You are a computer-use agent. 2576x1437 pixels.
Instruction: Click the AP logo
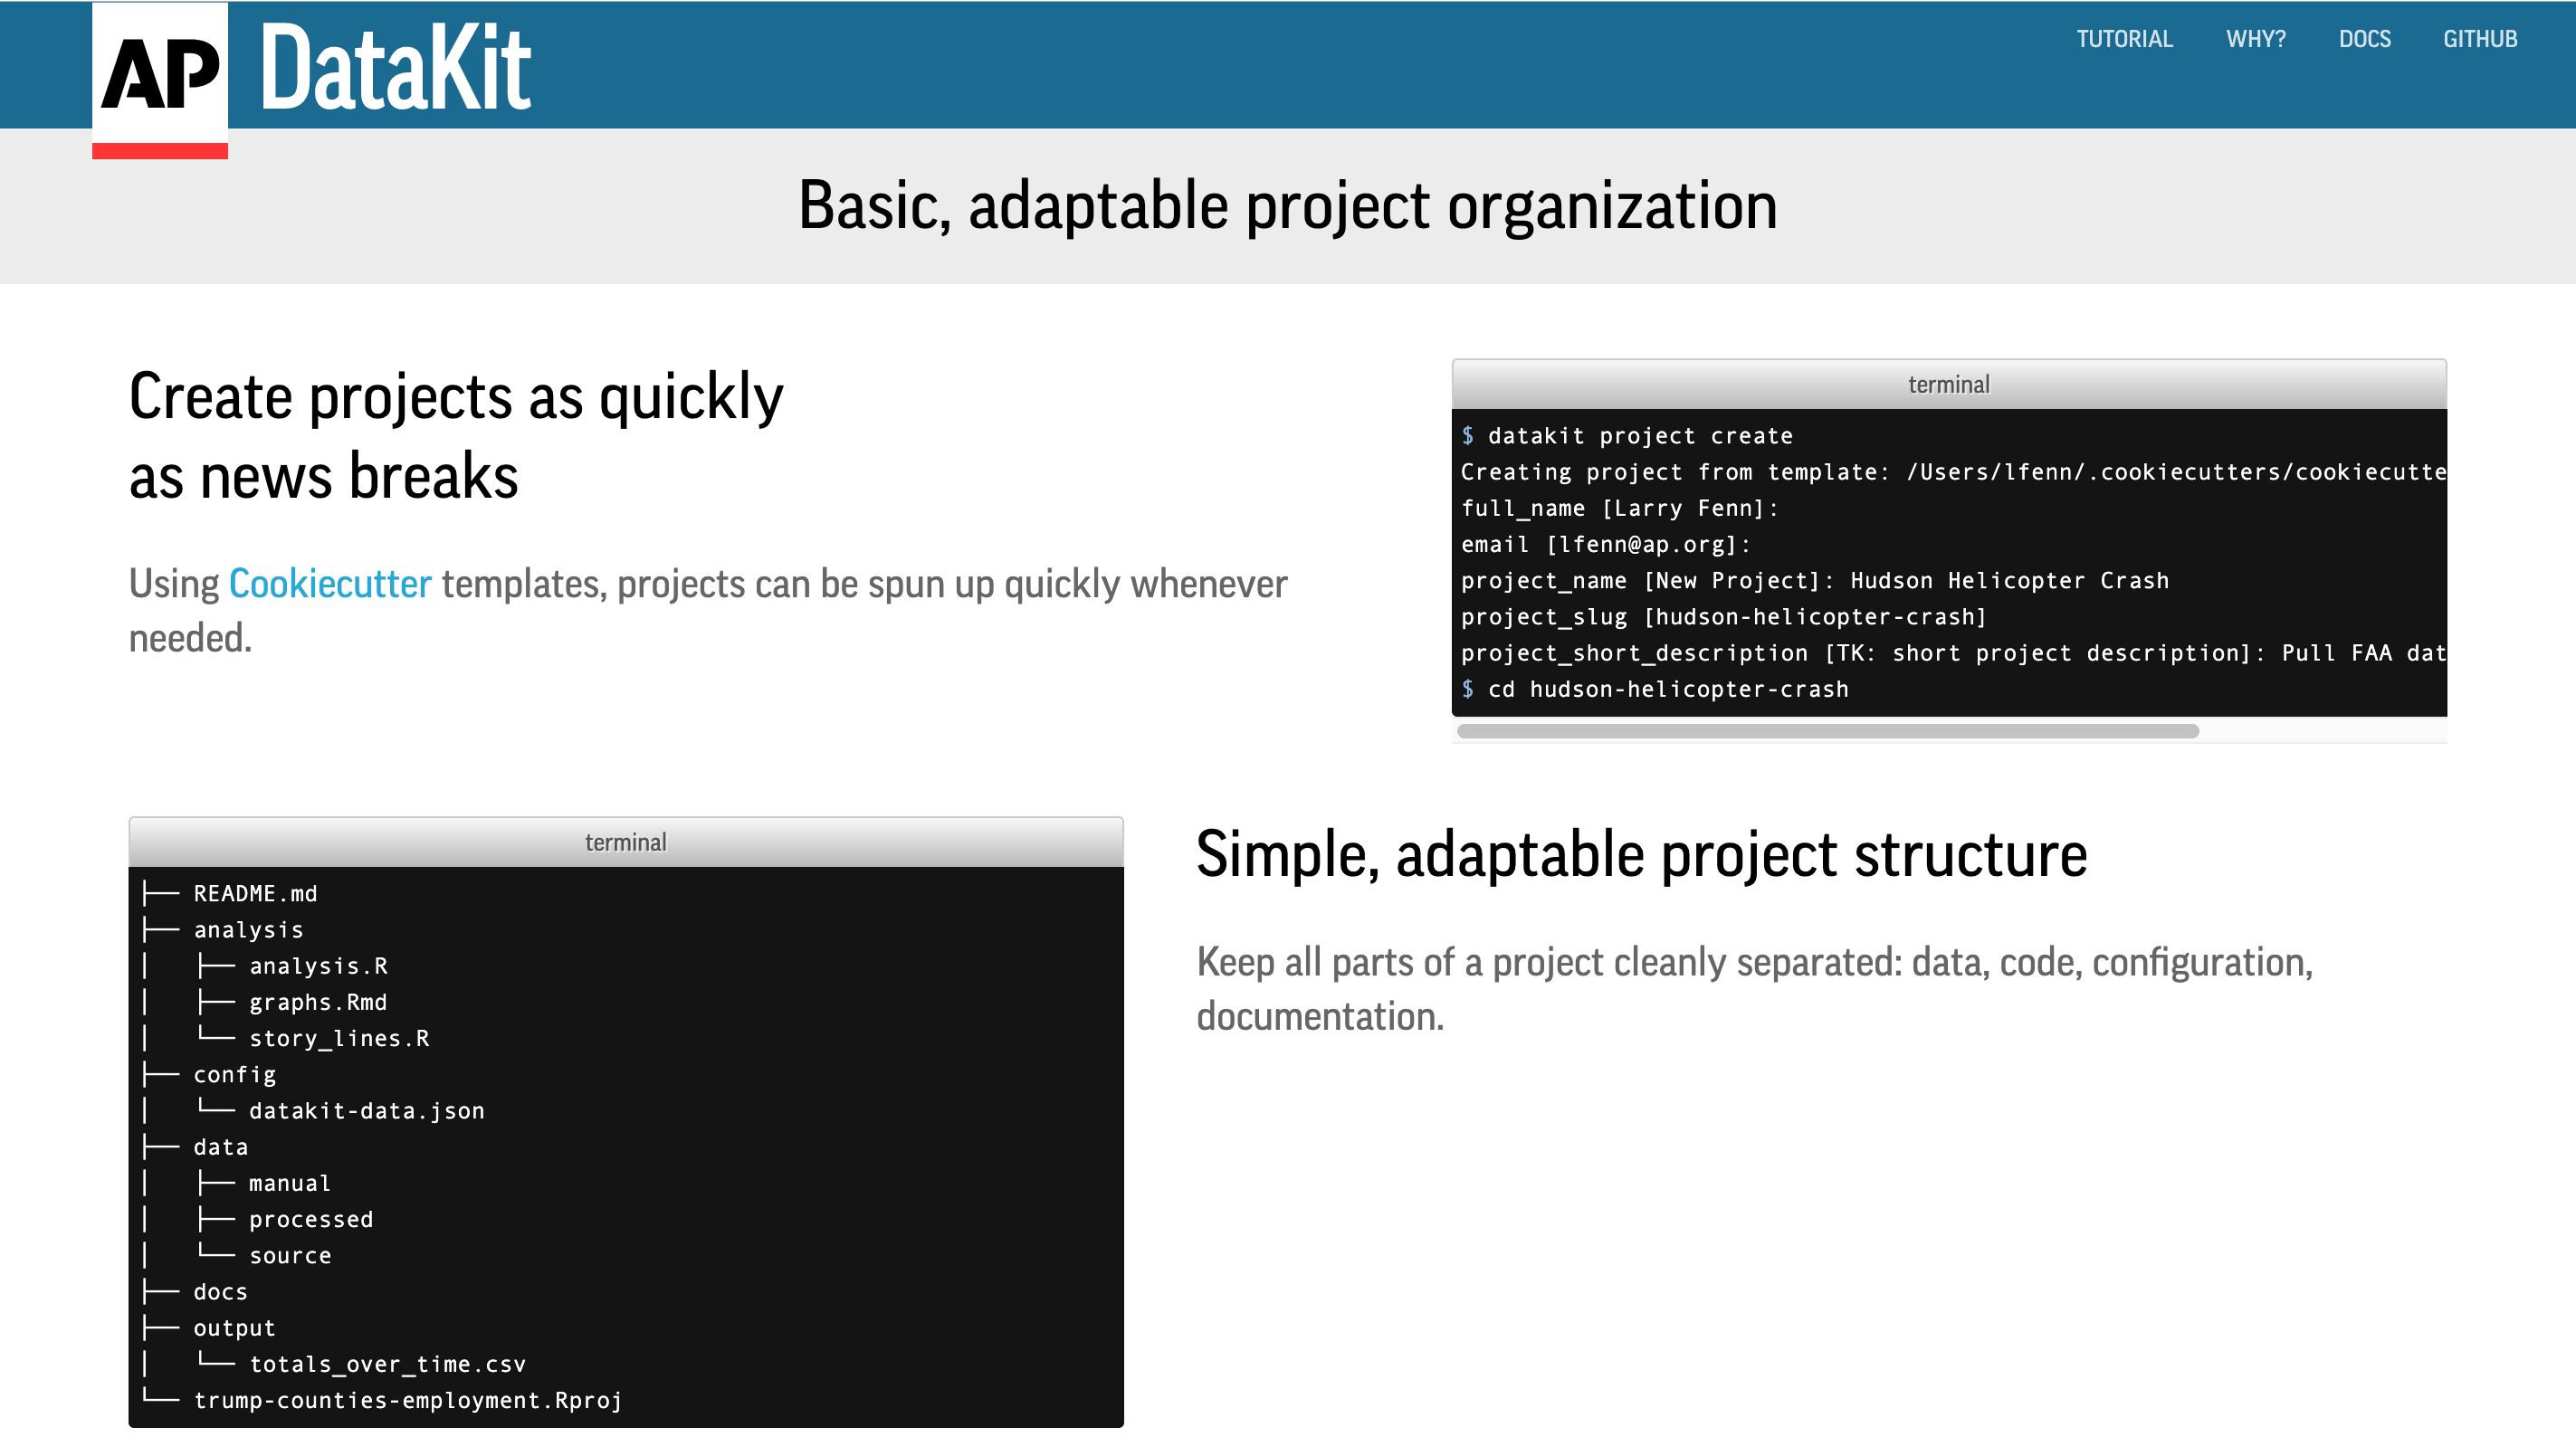click(x=160, y=80)
